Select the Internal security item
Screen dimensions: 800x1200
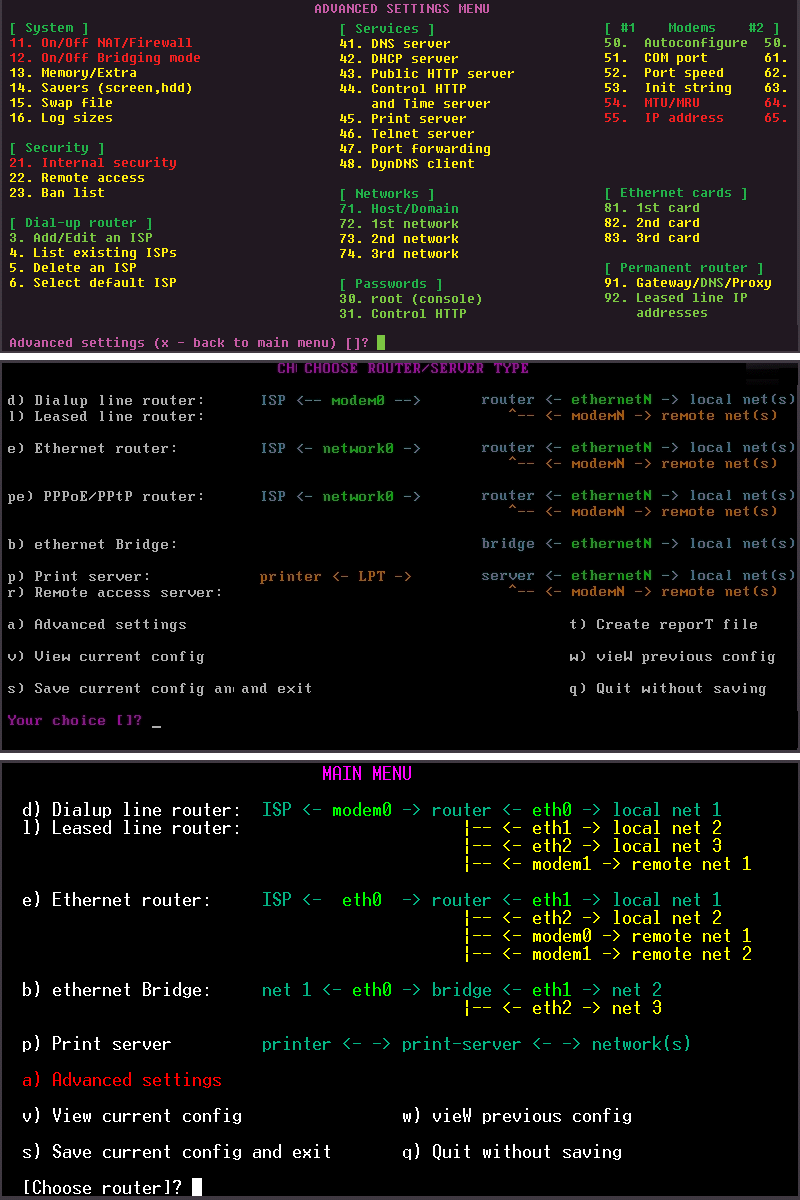(93, 163)
